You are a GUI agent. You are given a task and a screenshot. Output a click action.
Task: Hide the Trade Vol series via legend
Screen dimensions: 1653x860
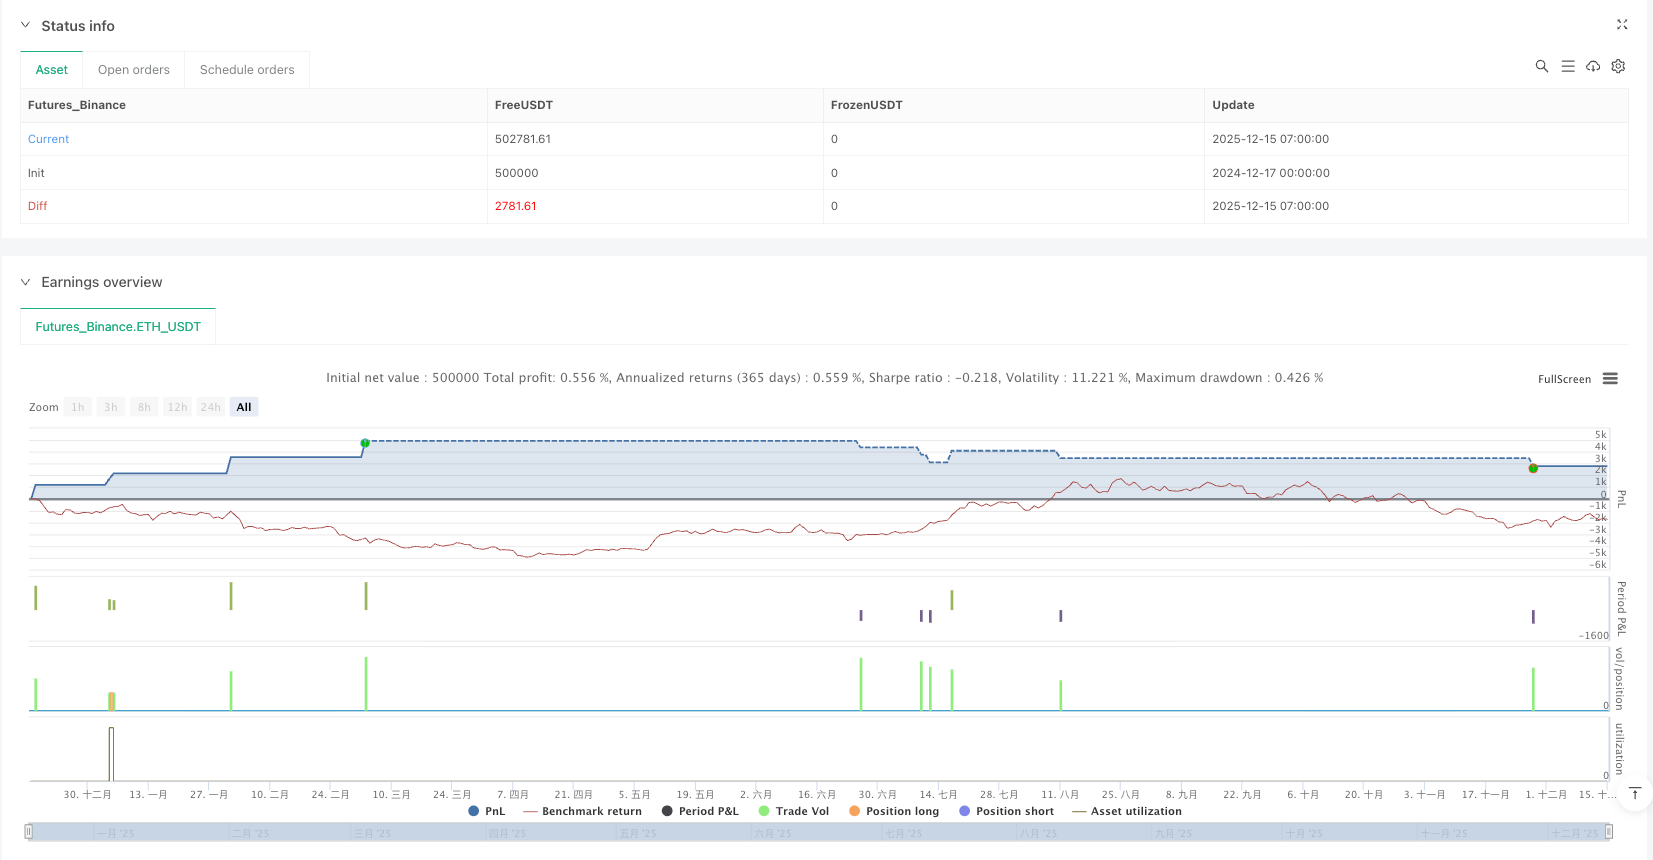pos(793,811)
